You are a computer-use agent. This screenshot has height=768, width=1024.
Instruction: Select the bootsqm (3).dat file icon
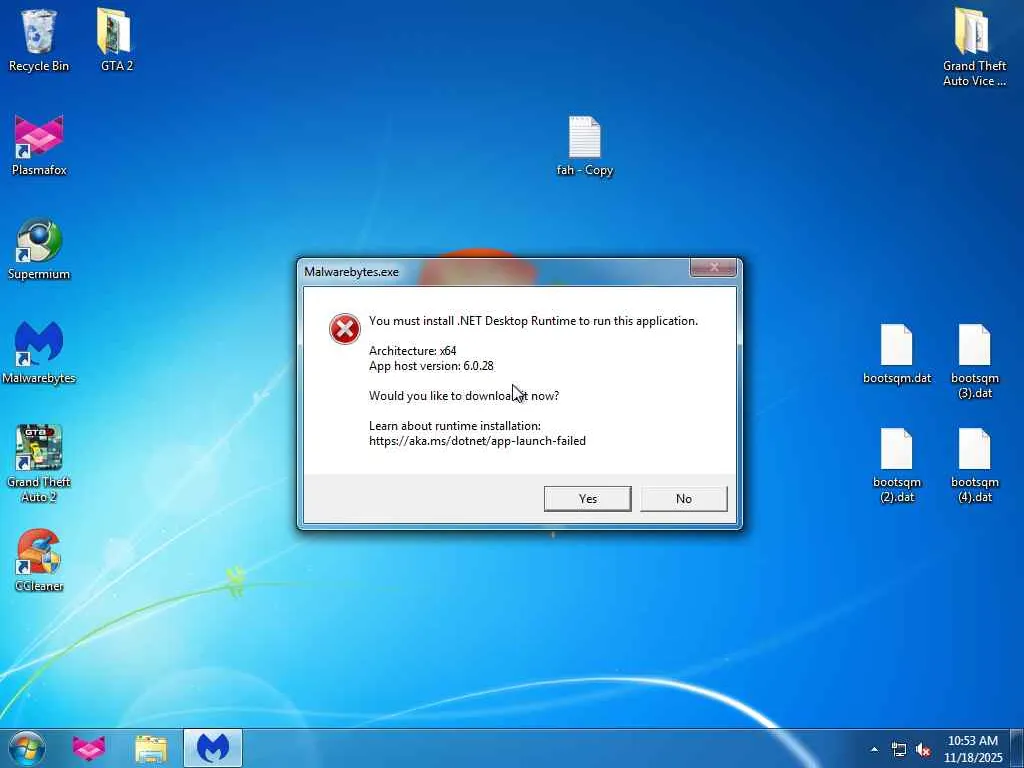pyautogui.click(x=974, y=361)
